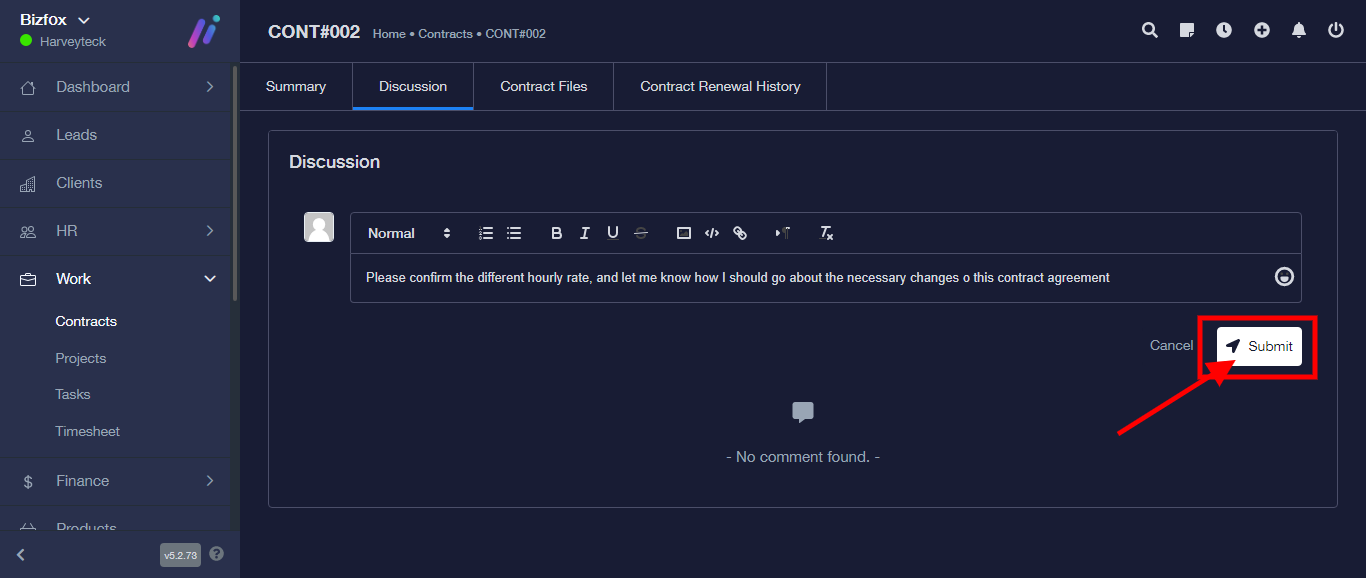Click the bell notifications icon
This screenshot has width=1366, height=578.
click(x=1299, y=30)
